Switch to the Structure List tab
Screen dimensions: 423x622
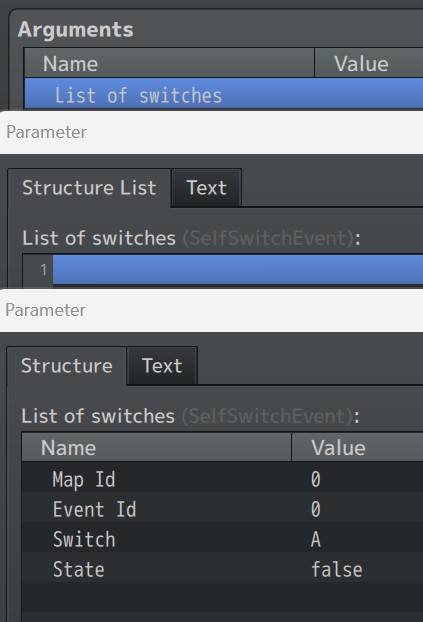pyautogui.click(x=89, y=188)
